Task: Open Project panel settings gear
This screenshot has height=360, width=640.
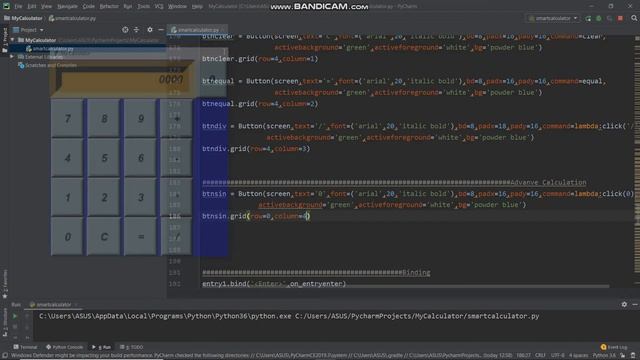Action: tap(150, 30)
